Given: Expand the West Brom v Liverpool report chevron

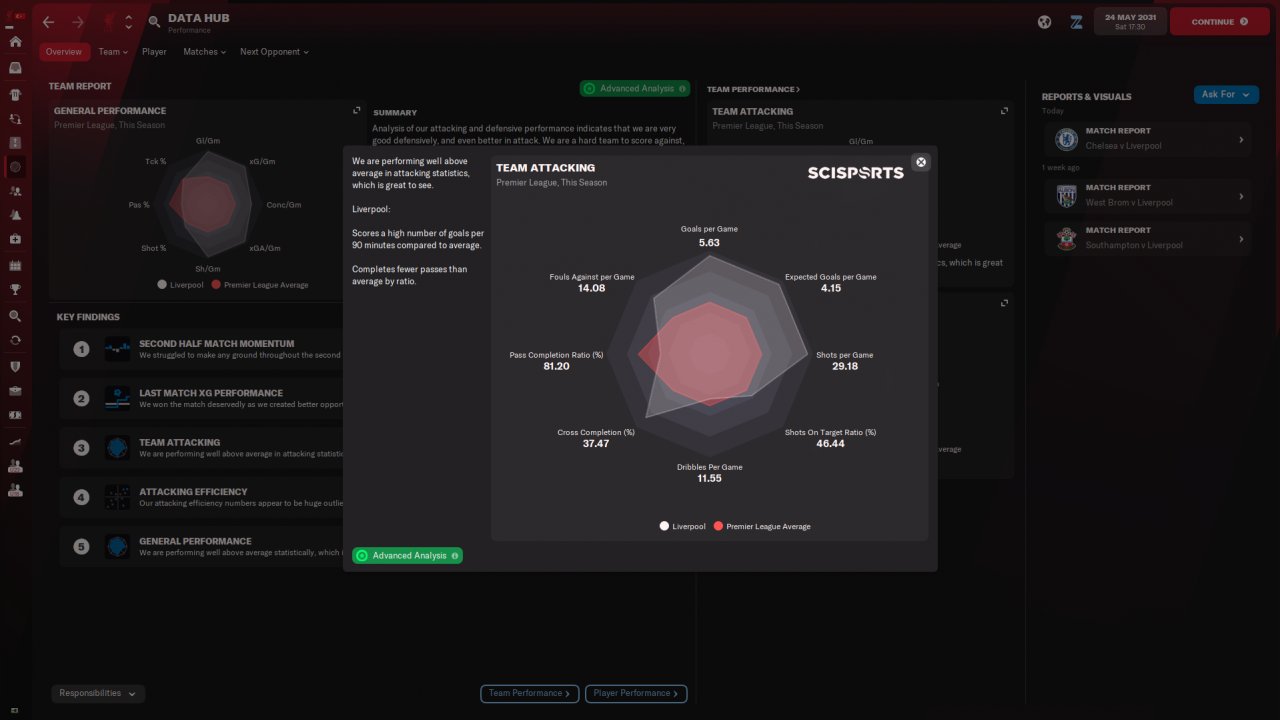Looking at the screenshot, I should click(1241, 196).
